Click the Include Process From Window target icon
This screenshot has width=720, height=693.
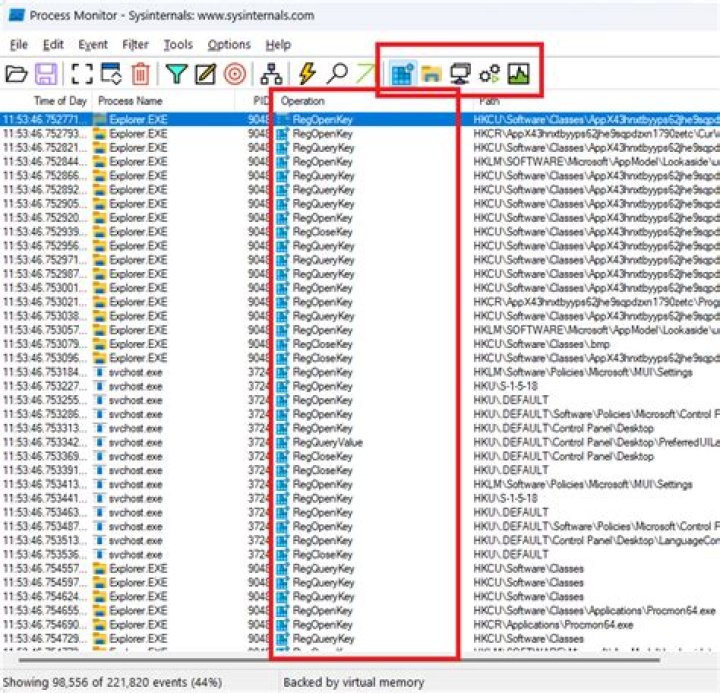235,73
